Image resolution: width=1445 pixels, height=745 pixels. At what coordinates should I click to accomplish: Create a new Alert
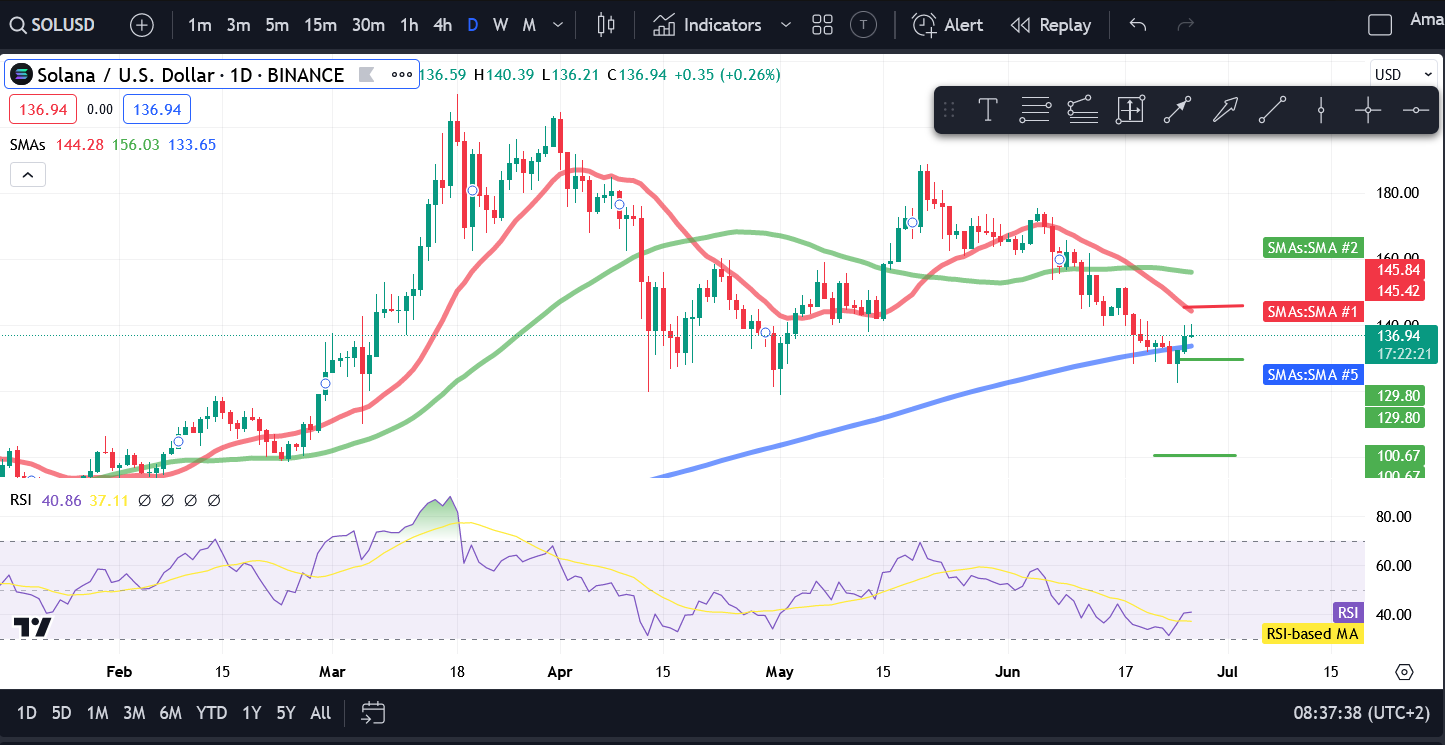(947, 25)
